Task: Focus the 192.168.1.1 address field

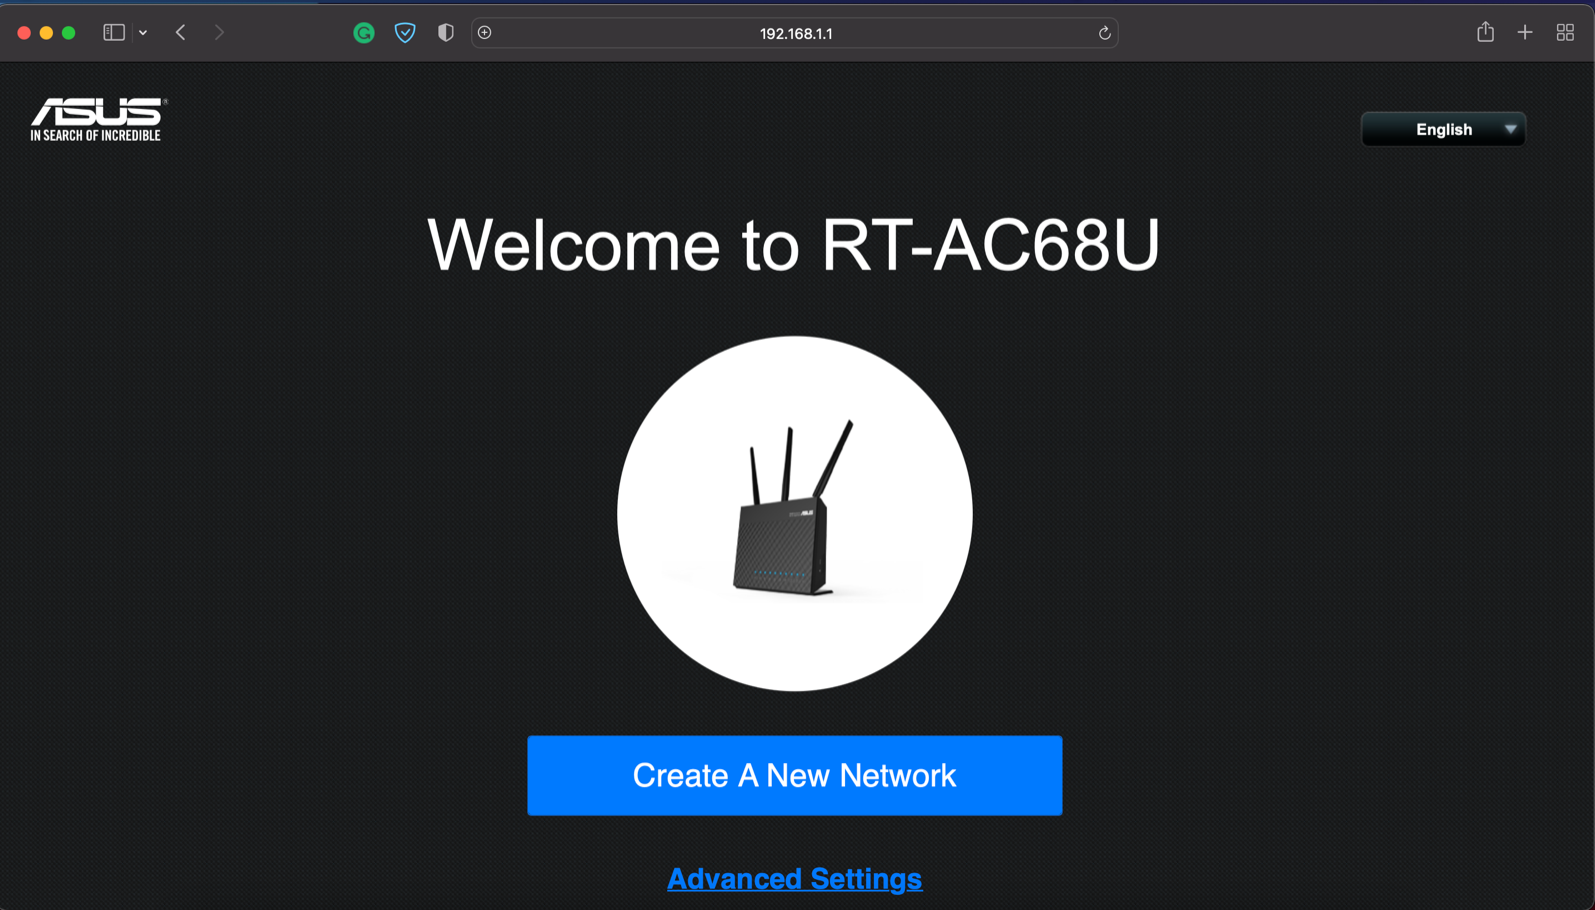Action: [795, 33]
